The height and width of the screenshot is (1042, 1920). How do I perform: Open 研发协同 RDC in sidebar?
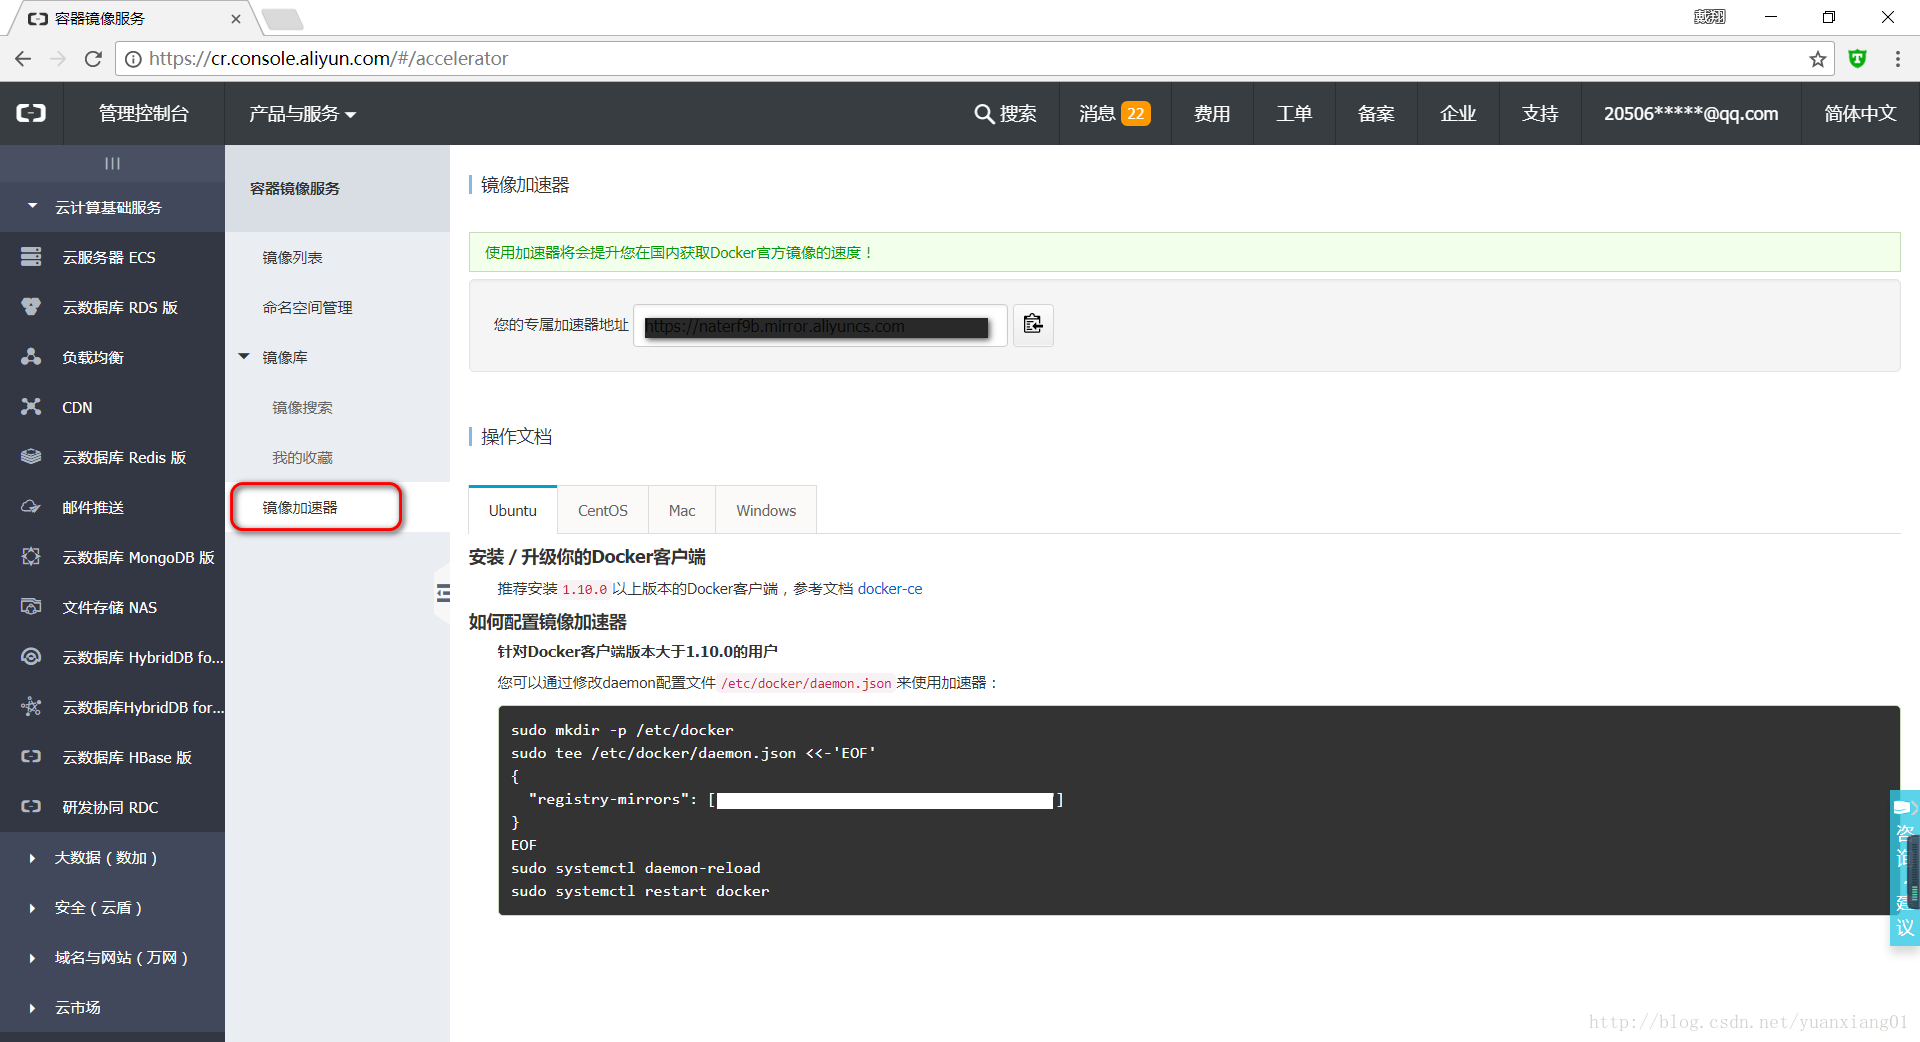(112, 807)
